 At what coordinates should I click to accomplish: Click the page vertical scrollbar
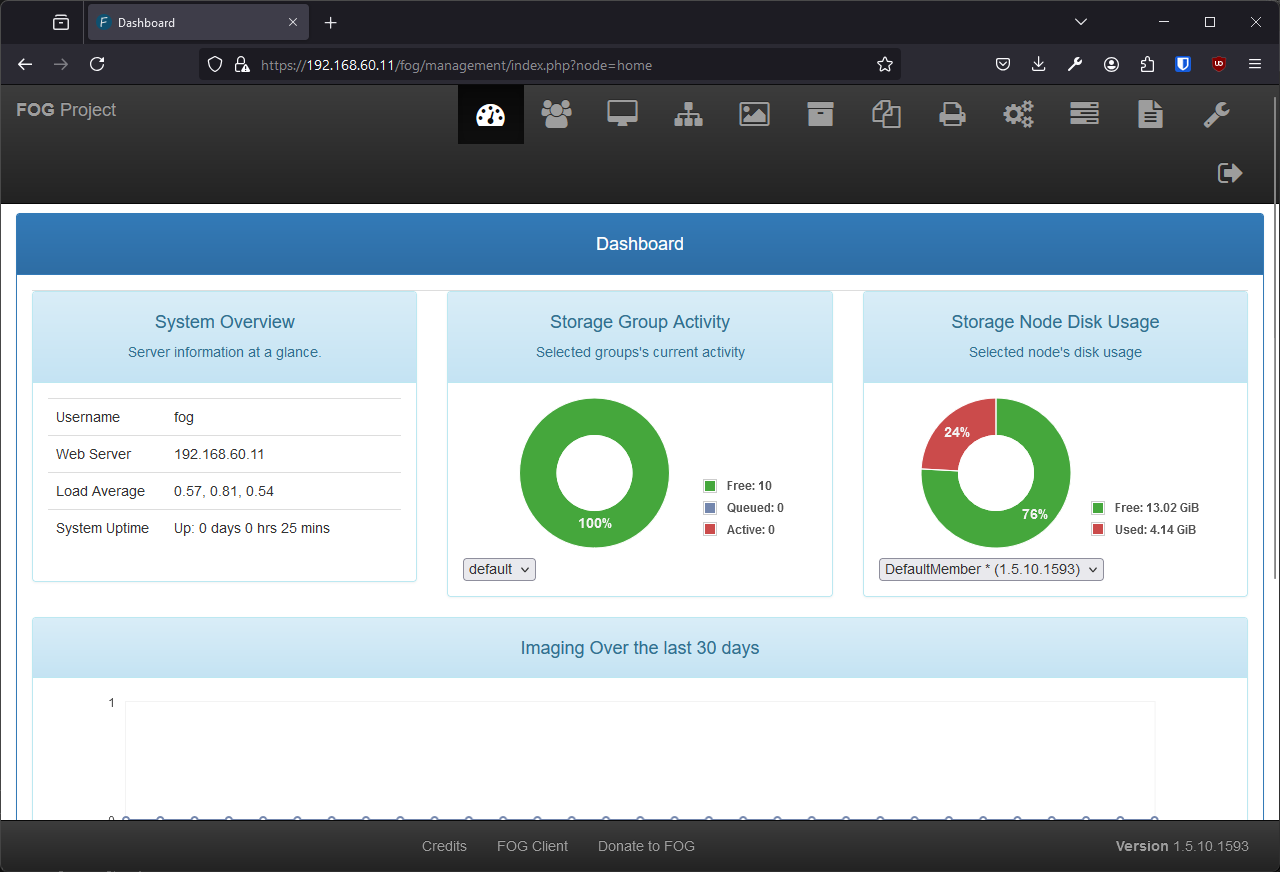tap(1274, 337)
